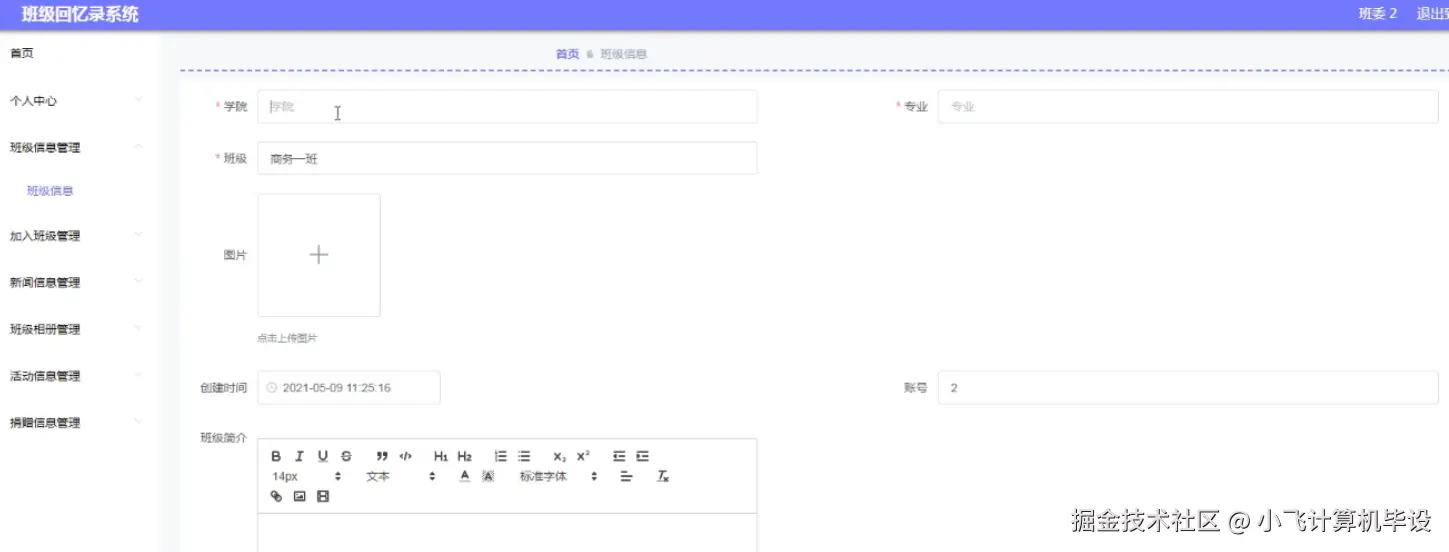This screenshot has height=552, width=1449.
Task: Click the 班委 2 user label
Action: [1377, 14]
